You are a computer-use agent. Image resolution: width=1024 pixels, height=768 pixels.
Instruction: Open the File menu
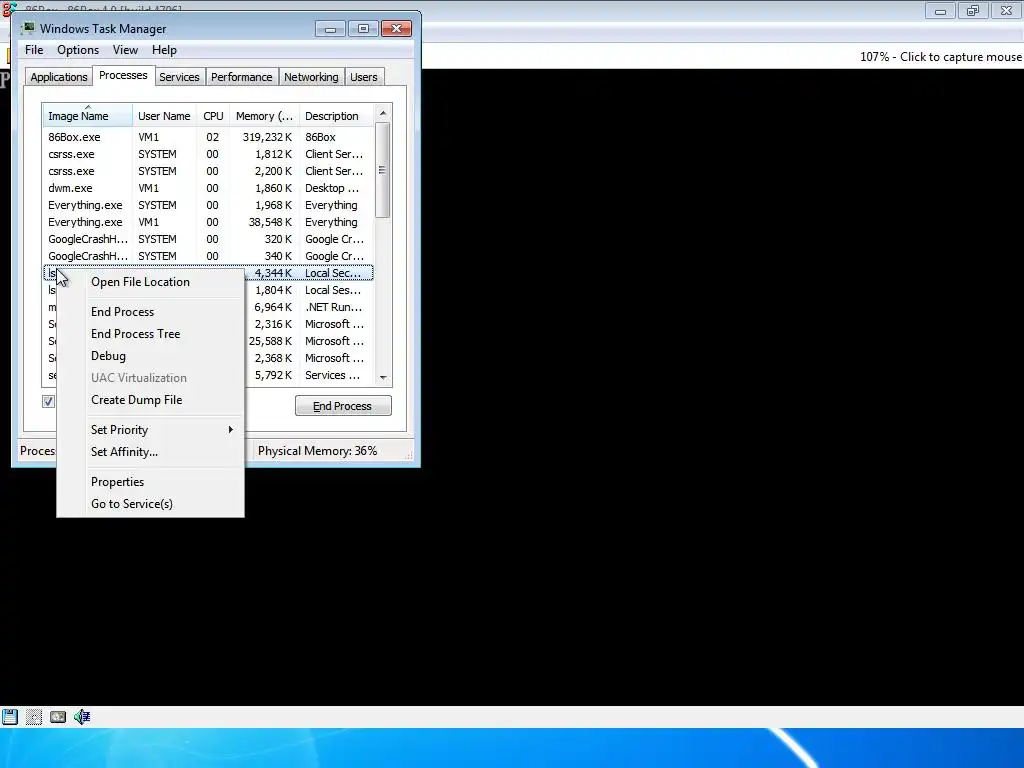34,50
